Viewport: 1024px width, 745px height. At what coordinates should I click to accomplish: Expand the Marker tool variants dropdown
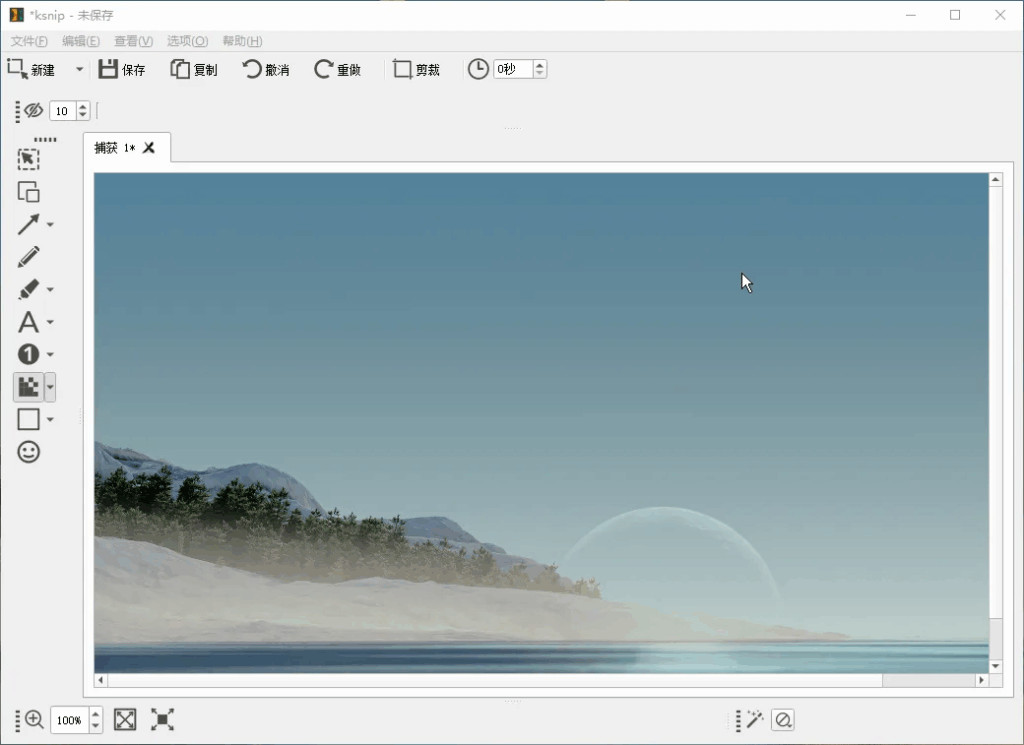(50, 290)
